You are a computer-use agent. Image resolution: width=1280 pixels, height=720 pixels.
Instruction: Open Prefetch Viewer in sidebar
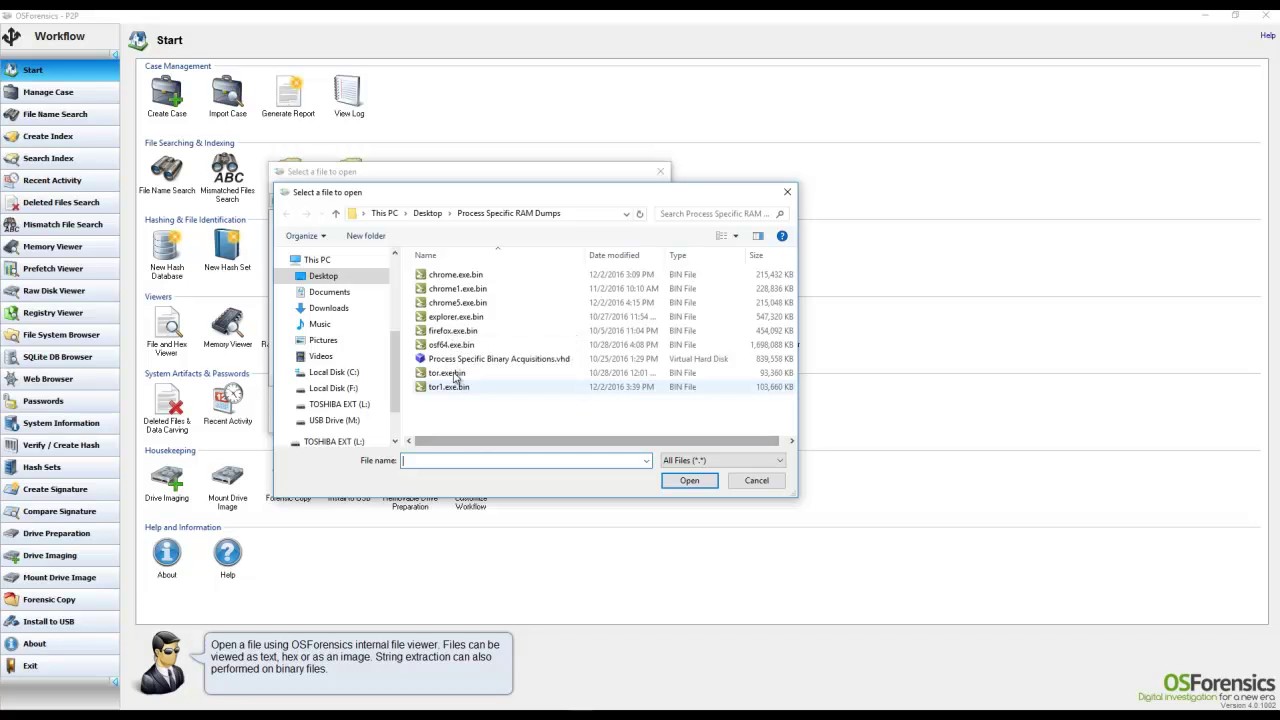pyautogui.click(x=60, y=268)
